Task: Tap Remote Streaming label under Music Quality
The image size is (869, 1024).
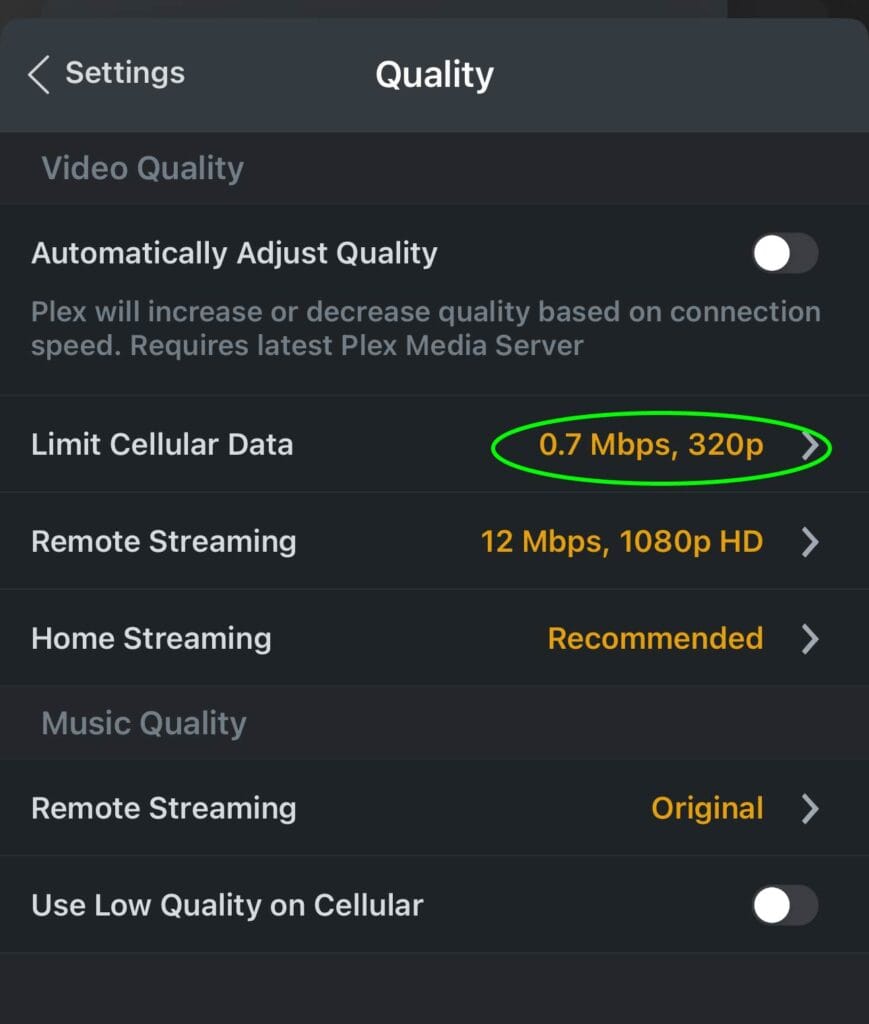Action: tap(164, 808)
